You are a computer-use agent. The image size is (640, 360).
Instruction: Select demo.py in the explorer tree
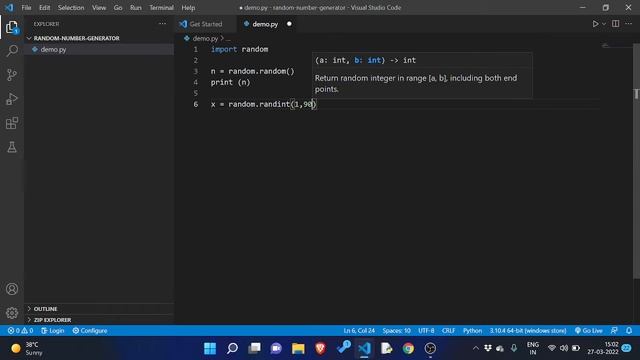99,49
